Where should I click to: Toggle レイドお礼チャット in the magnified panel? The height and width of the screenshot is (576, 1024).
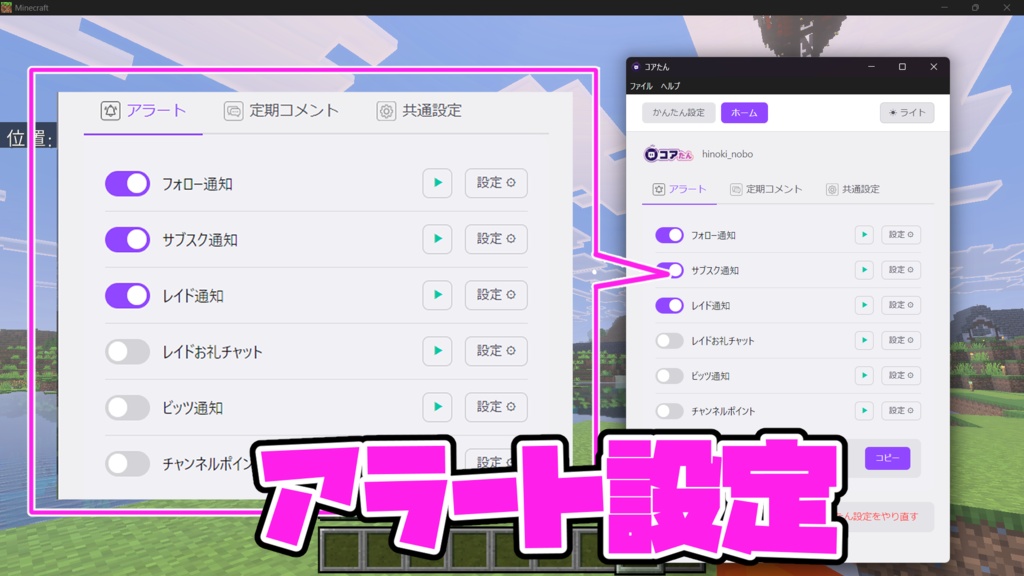point(127,352)
